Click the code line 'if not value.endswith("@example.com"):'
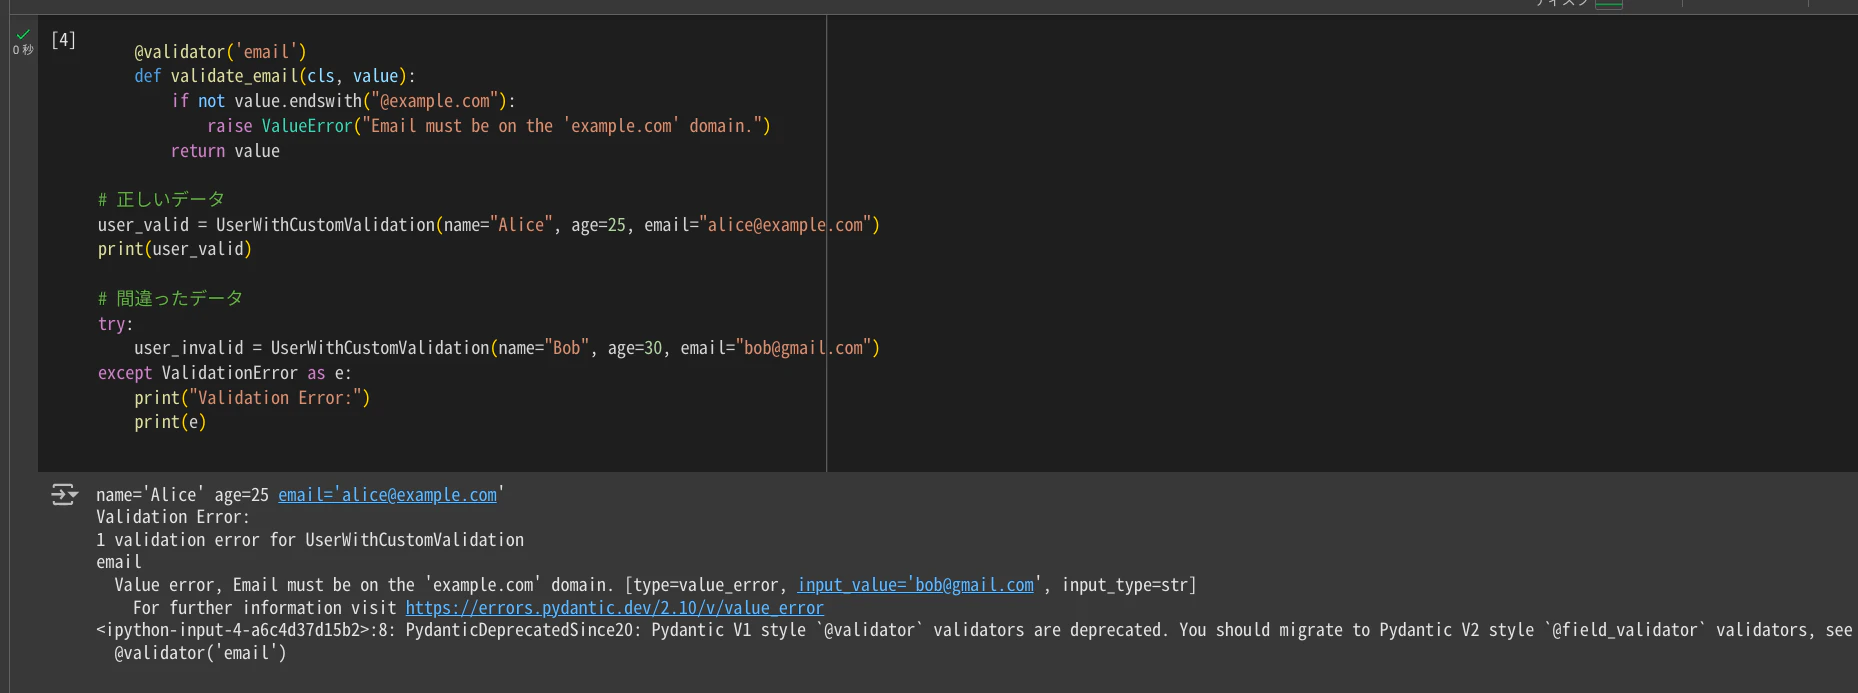 [343, 101]
